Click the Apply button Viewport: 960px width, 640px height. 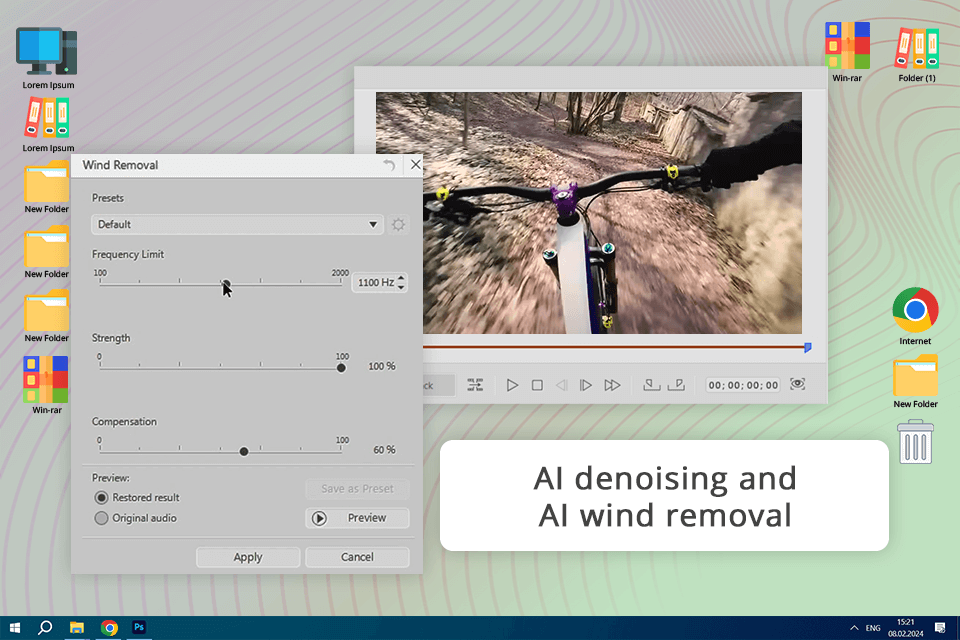pos(248,557)
